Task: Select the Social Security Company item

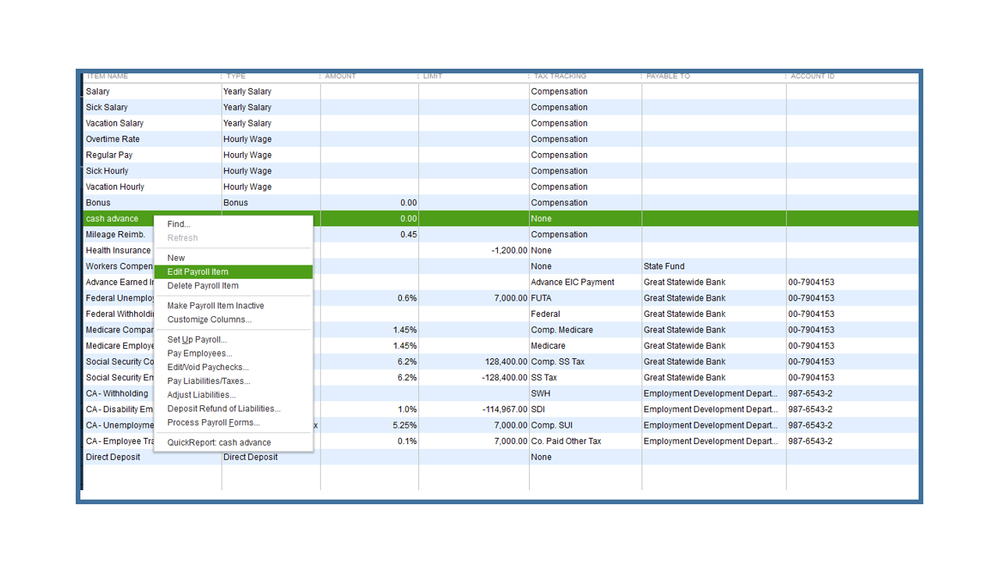Action: 120,363
